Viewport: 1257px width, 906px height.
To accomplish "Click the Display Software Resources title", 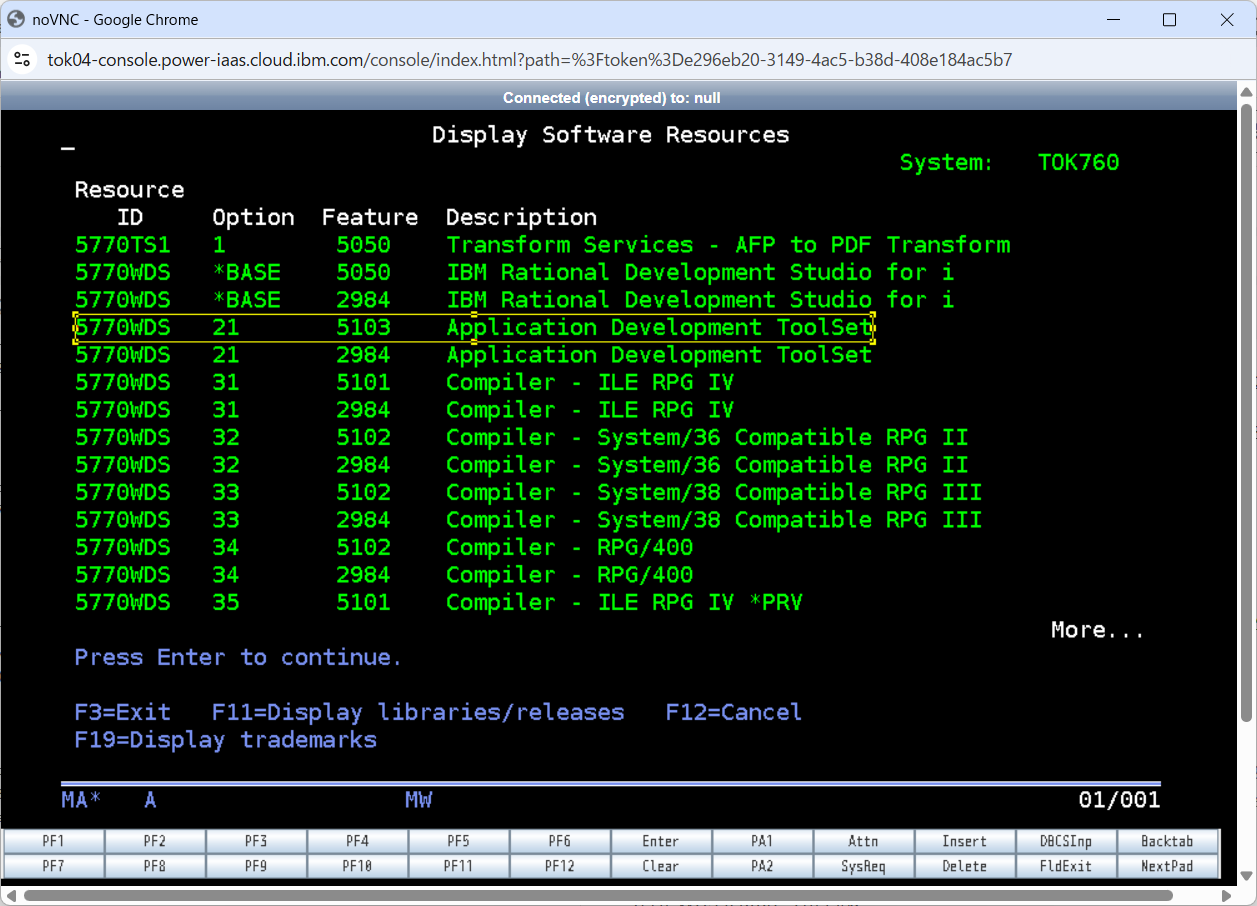I will (611, 135).
